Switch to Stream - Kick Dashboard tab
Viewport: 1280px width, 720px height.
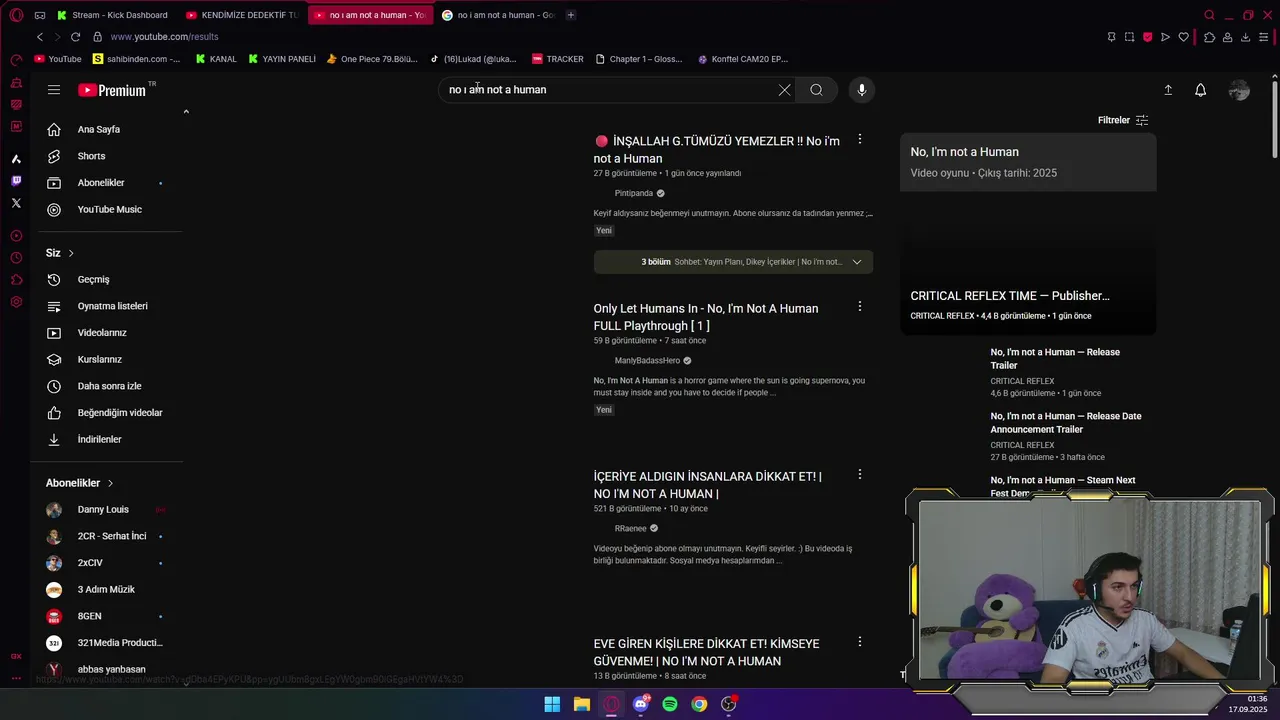(x=112, y=15)
